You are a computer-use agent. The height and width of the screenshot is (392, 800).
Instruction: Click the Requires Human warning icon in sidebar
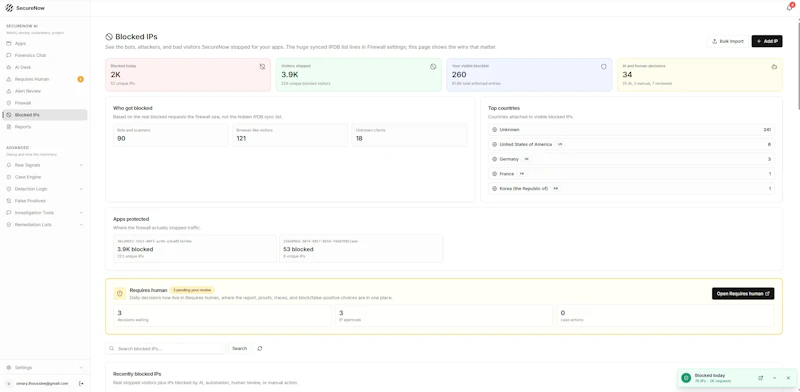(9, 79)
